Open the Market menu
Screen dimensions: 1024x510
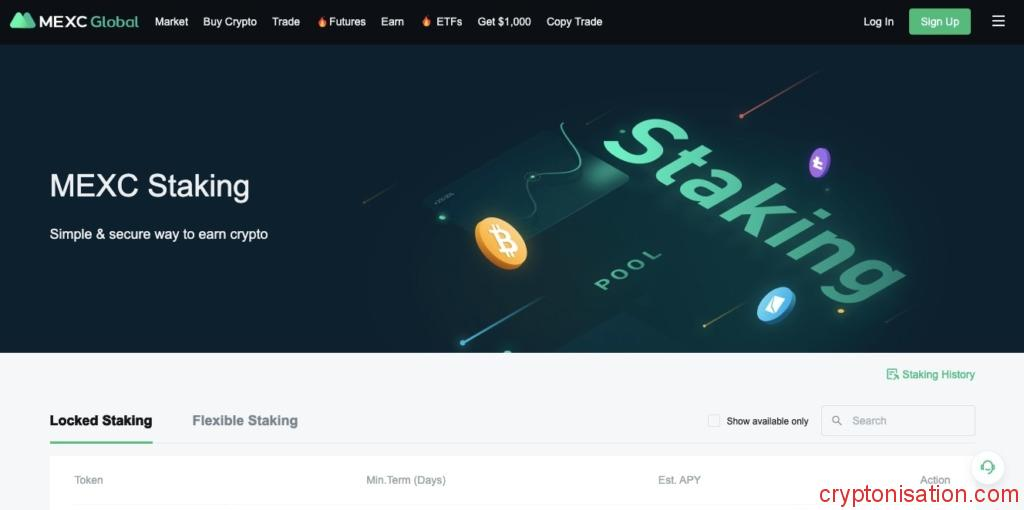171,22
